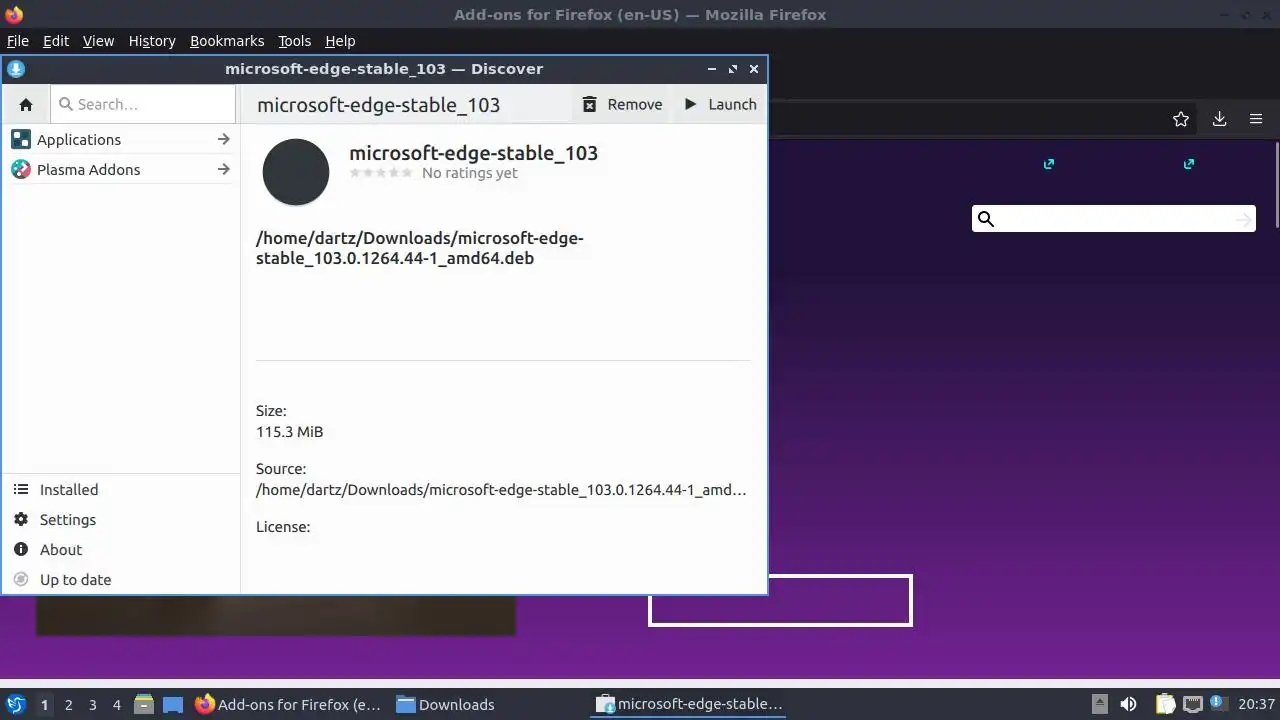The image size is (1280, 720).
Task: Open clipboard manager tray icon
Action: (x=1166, y=704)
